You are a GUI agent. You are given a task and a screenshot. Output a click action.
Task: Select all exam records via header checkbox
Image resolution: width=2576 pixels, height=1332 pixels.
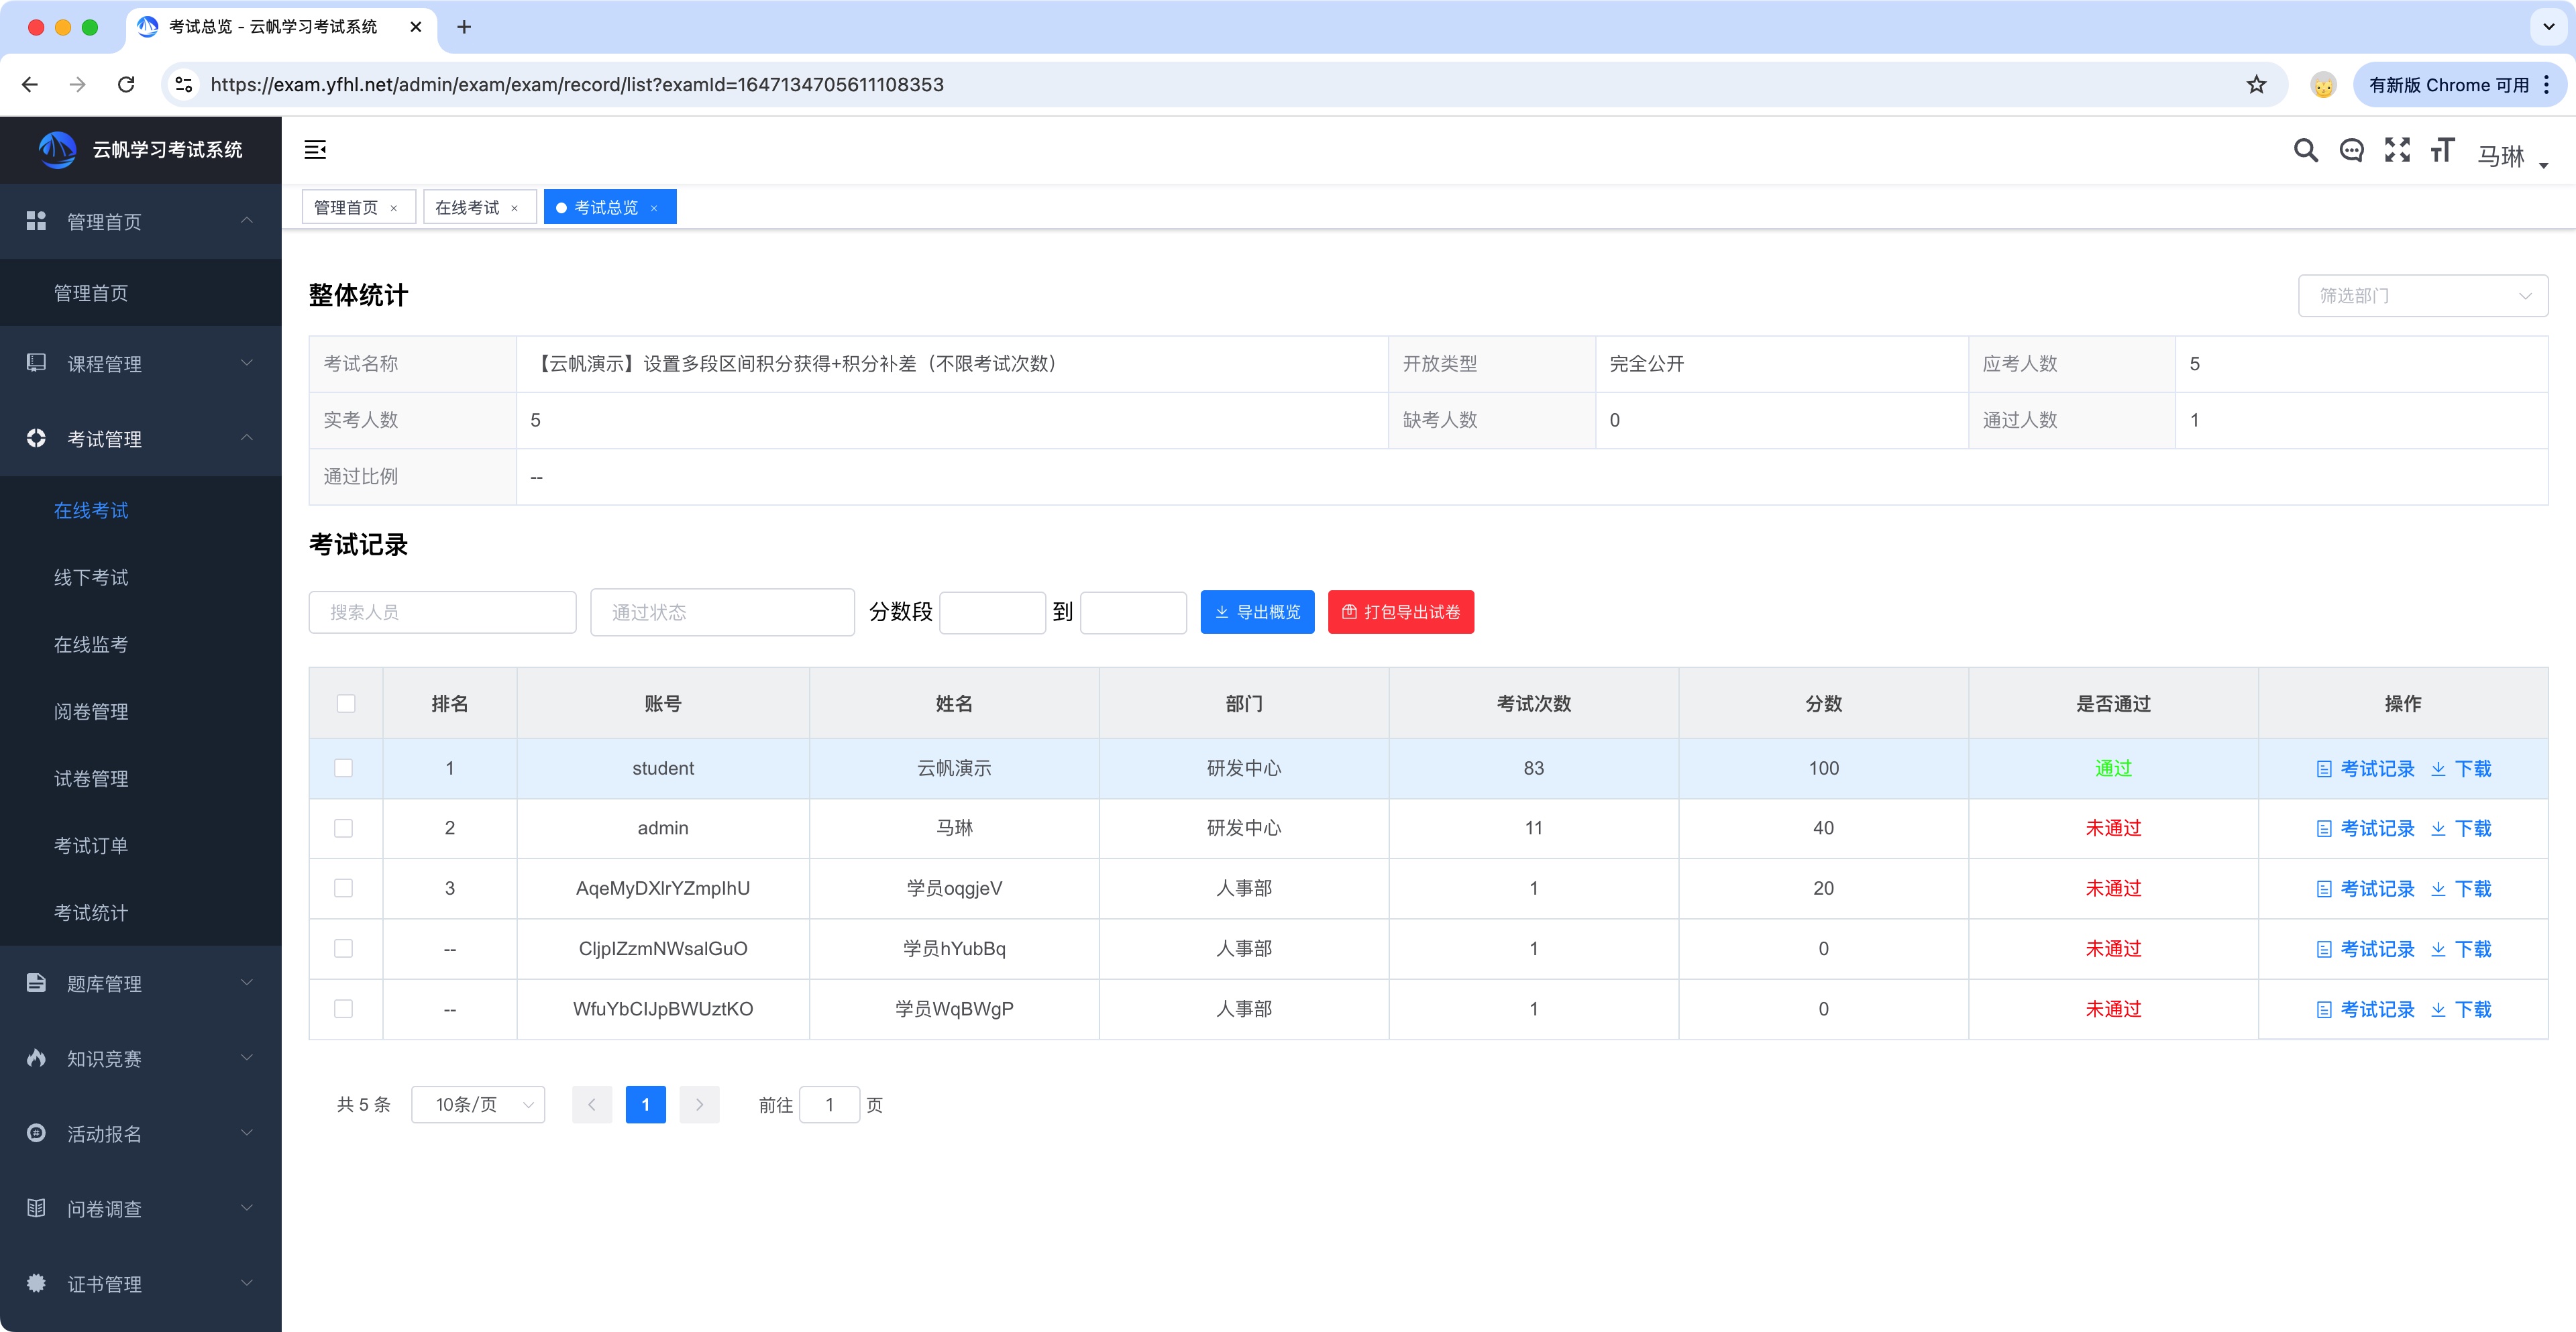(x=345, y=703)
